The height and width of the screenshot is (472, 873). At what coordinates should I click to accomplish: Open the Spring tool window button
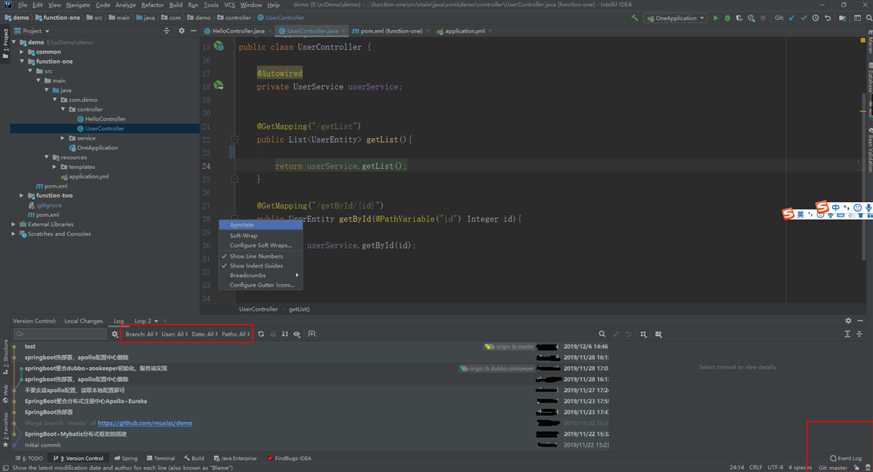126,458
